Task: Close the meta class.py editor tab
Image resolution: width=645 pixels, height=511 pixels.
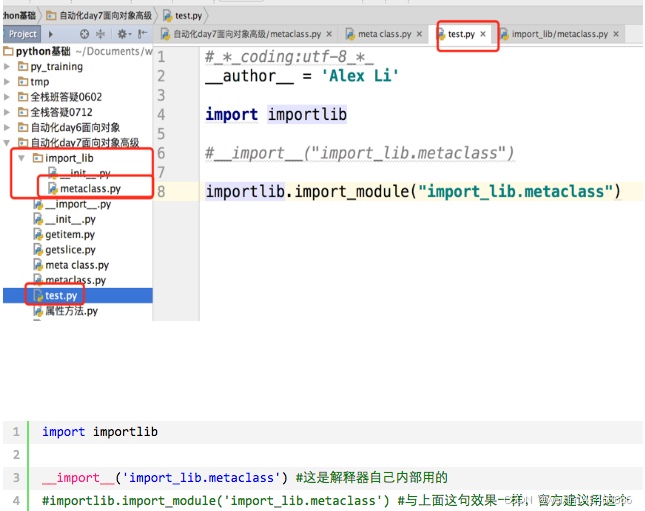Action: pyautogui.click(x=419, y=34)
